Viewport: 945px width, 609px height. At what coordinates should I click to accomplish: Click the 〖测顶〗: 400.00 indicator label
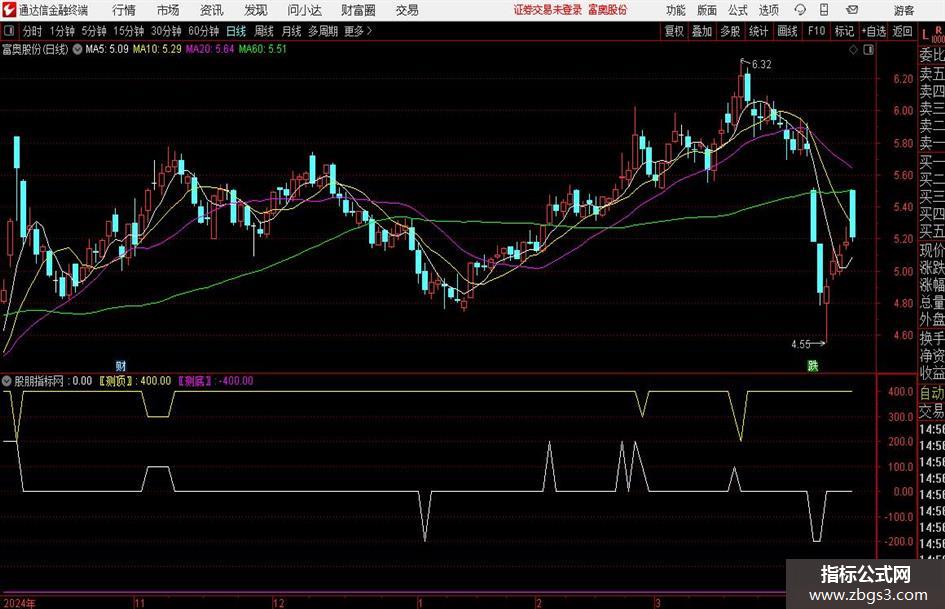coord(135,380)
